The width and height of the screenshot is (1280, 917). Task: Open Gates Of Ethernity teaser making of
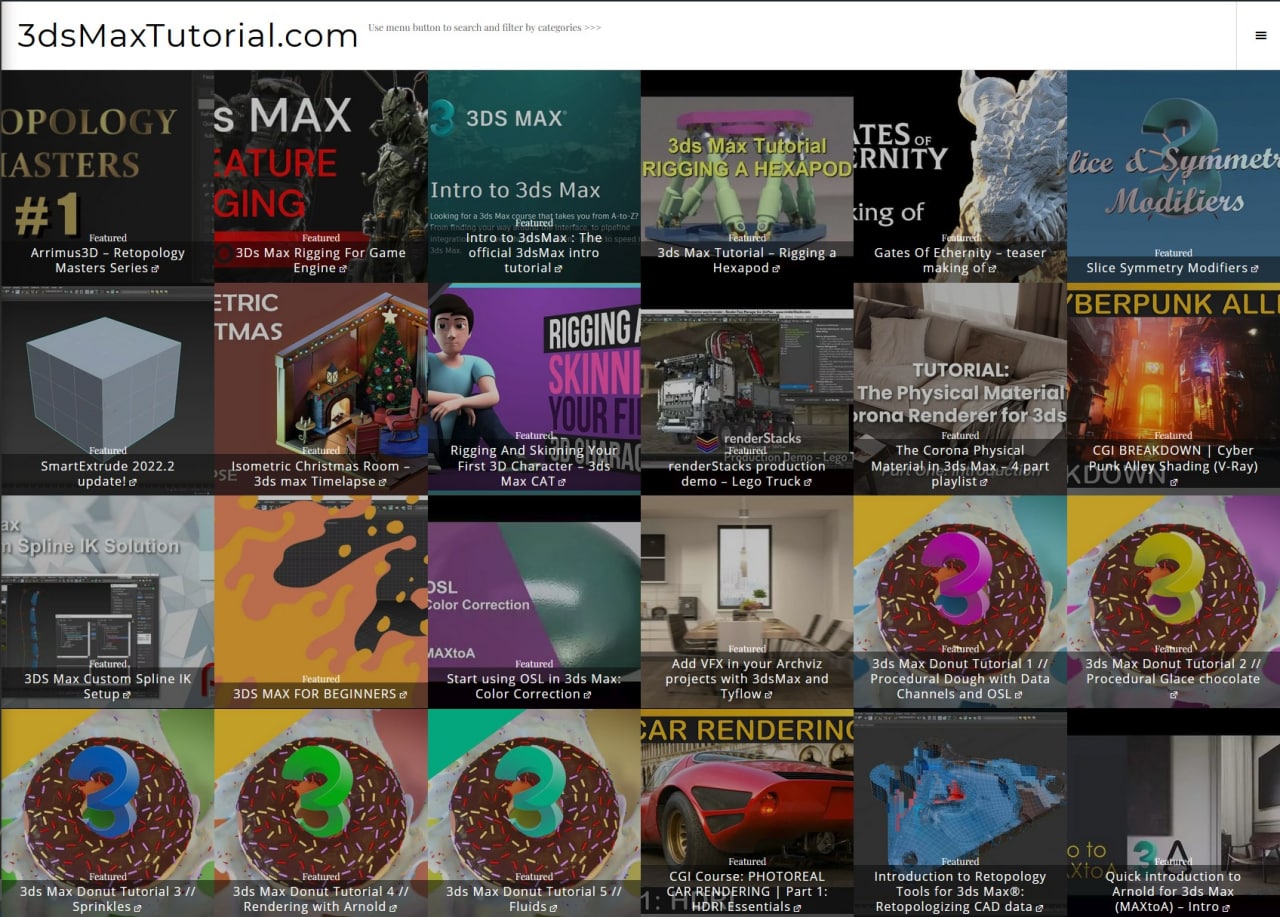[x=960, y=260]
